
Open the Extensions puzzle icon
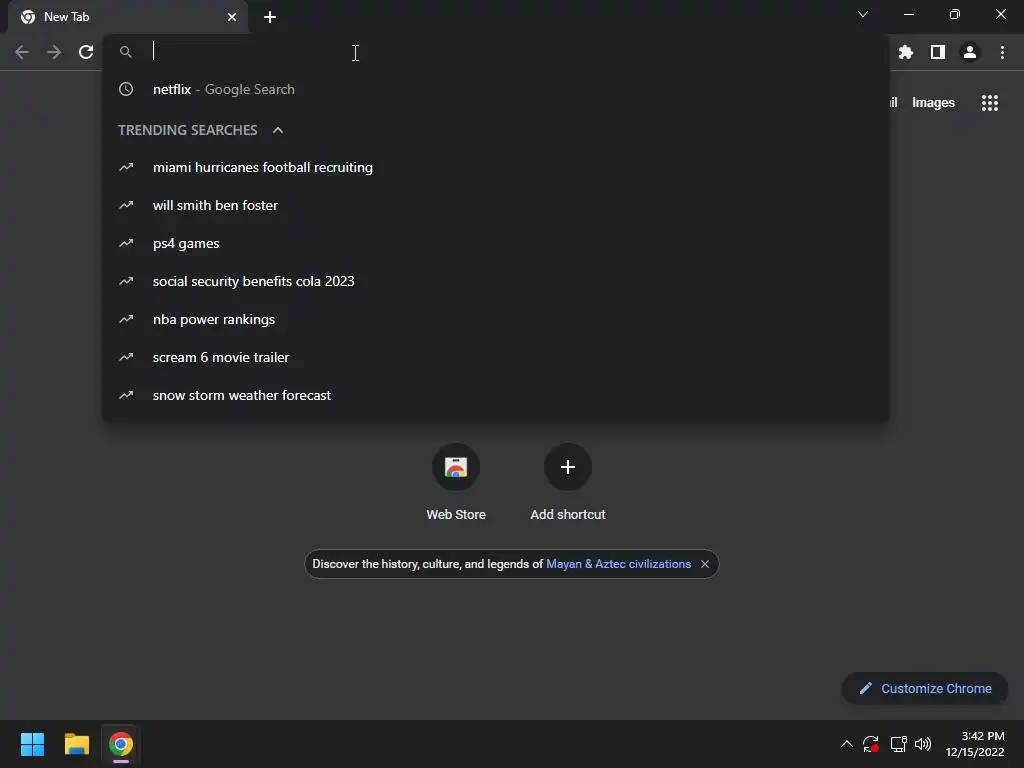[x=906, y=52]
